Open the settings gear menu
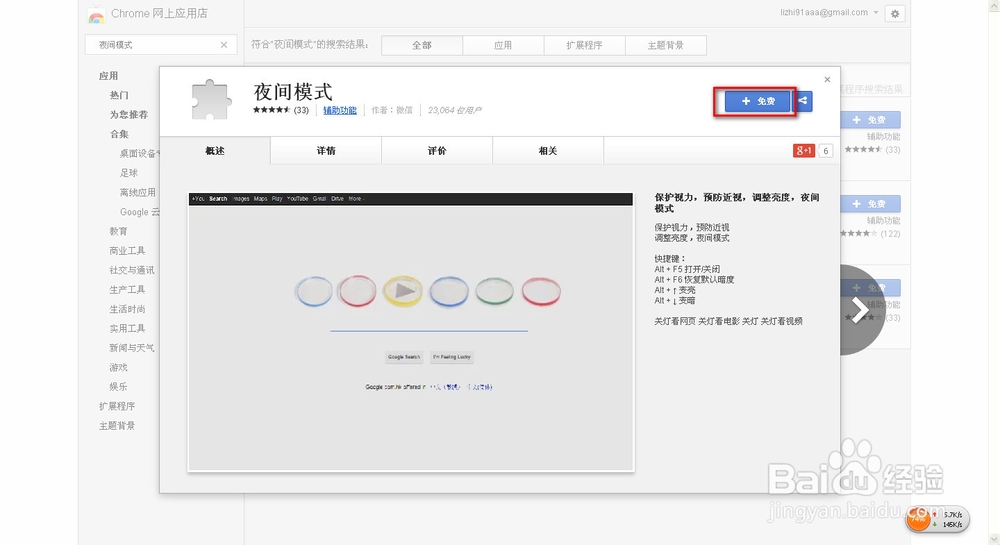1000x545 pixels. [x=895, y=13]
